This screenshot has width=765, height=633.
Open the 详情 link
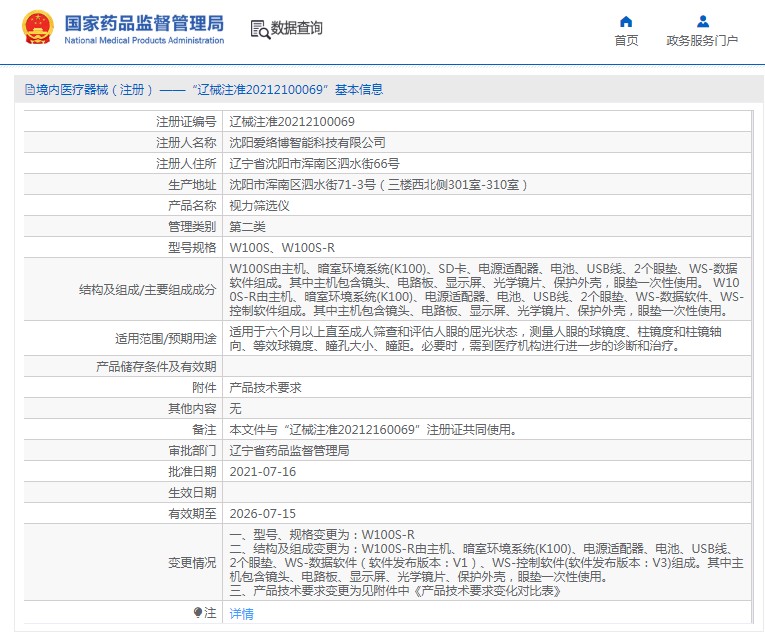(x=241, y=613)
